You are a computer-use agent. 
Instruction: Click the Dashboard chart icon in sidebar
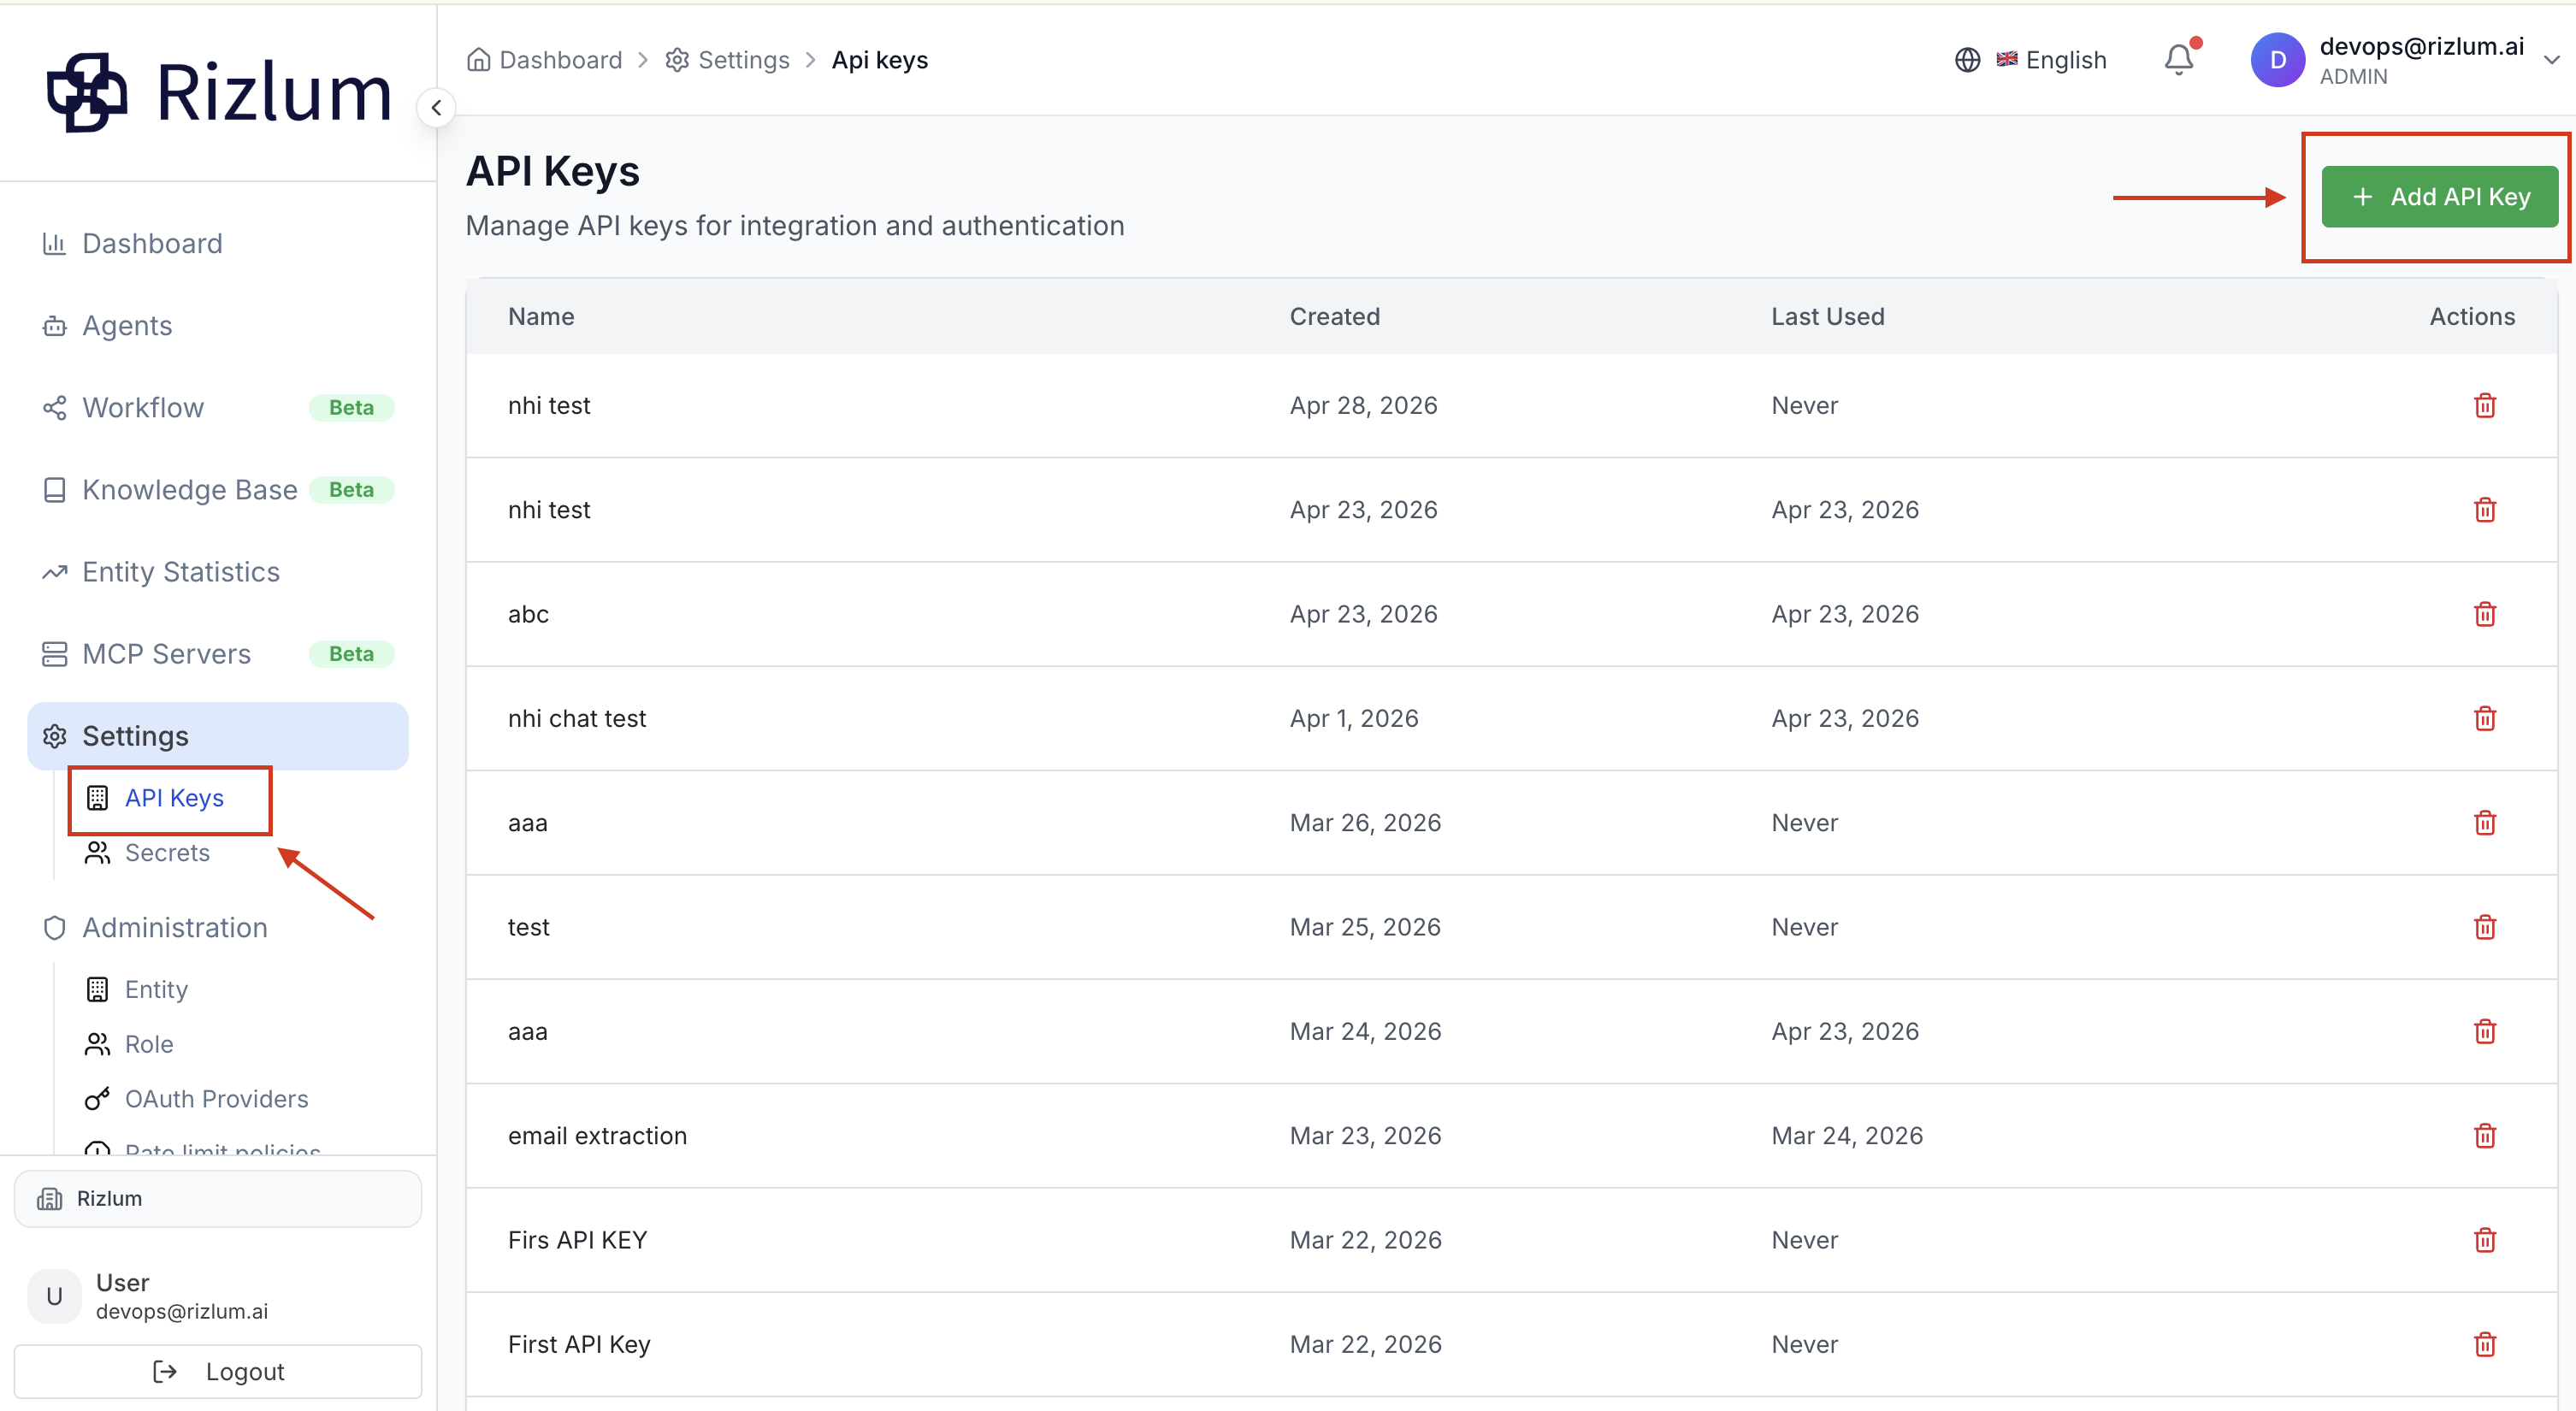point(54,243)
